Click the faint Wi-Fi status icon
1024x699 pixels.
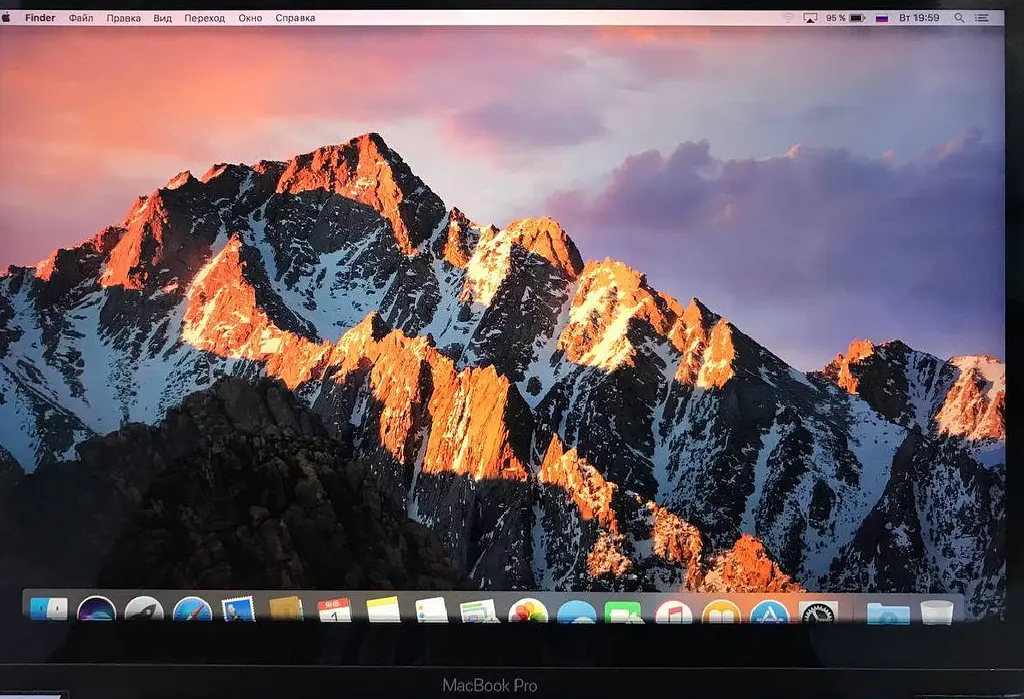789,18
